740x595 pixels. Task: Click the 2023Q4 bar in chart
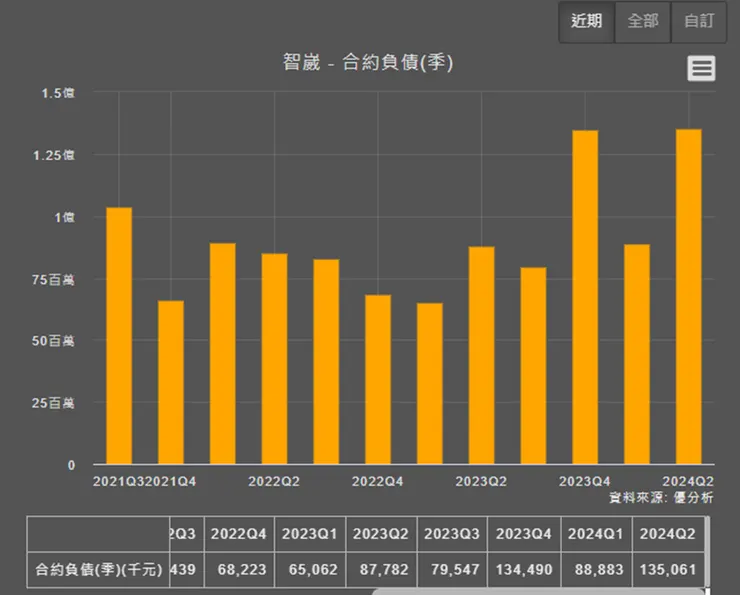pos(585,297)
